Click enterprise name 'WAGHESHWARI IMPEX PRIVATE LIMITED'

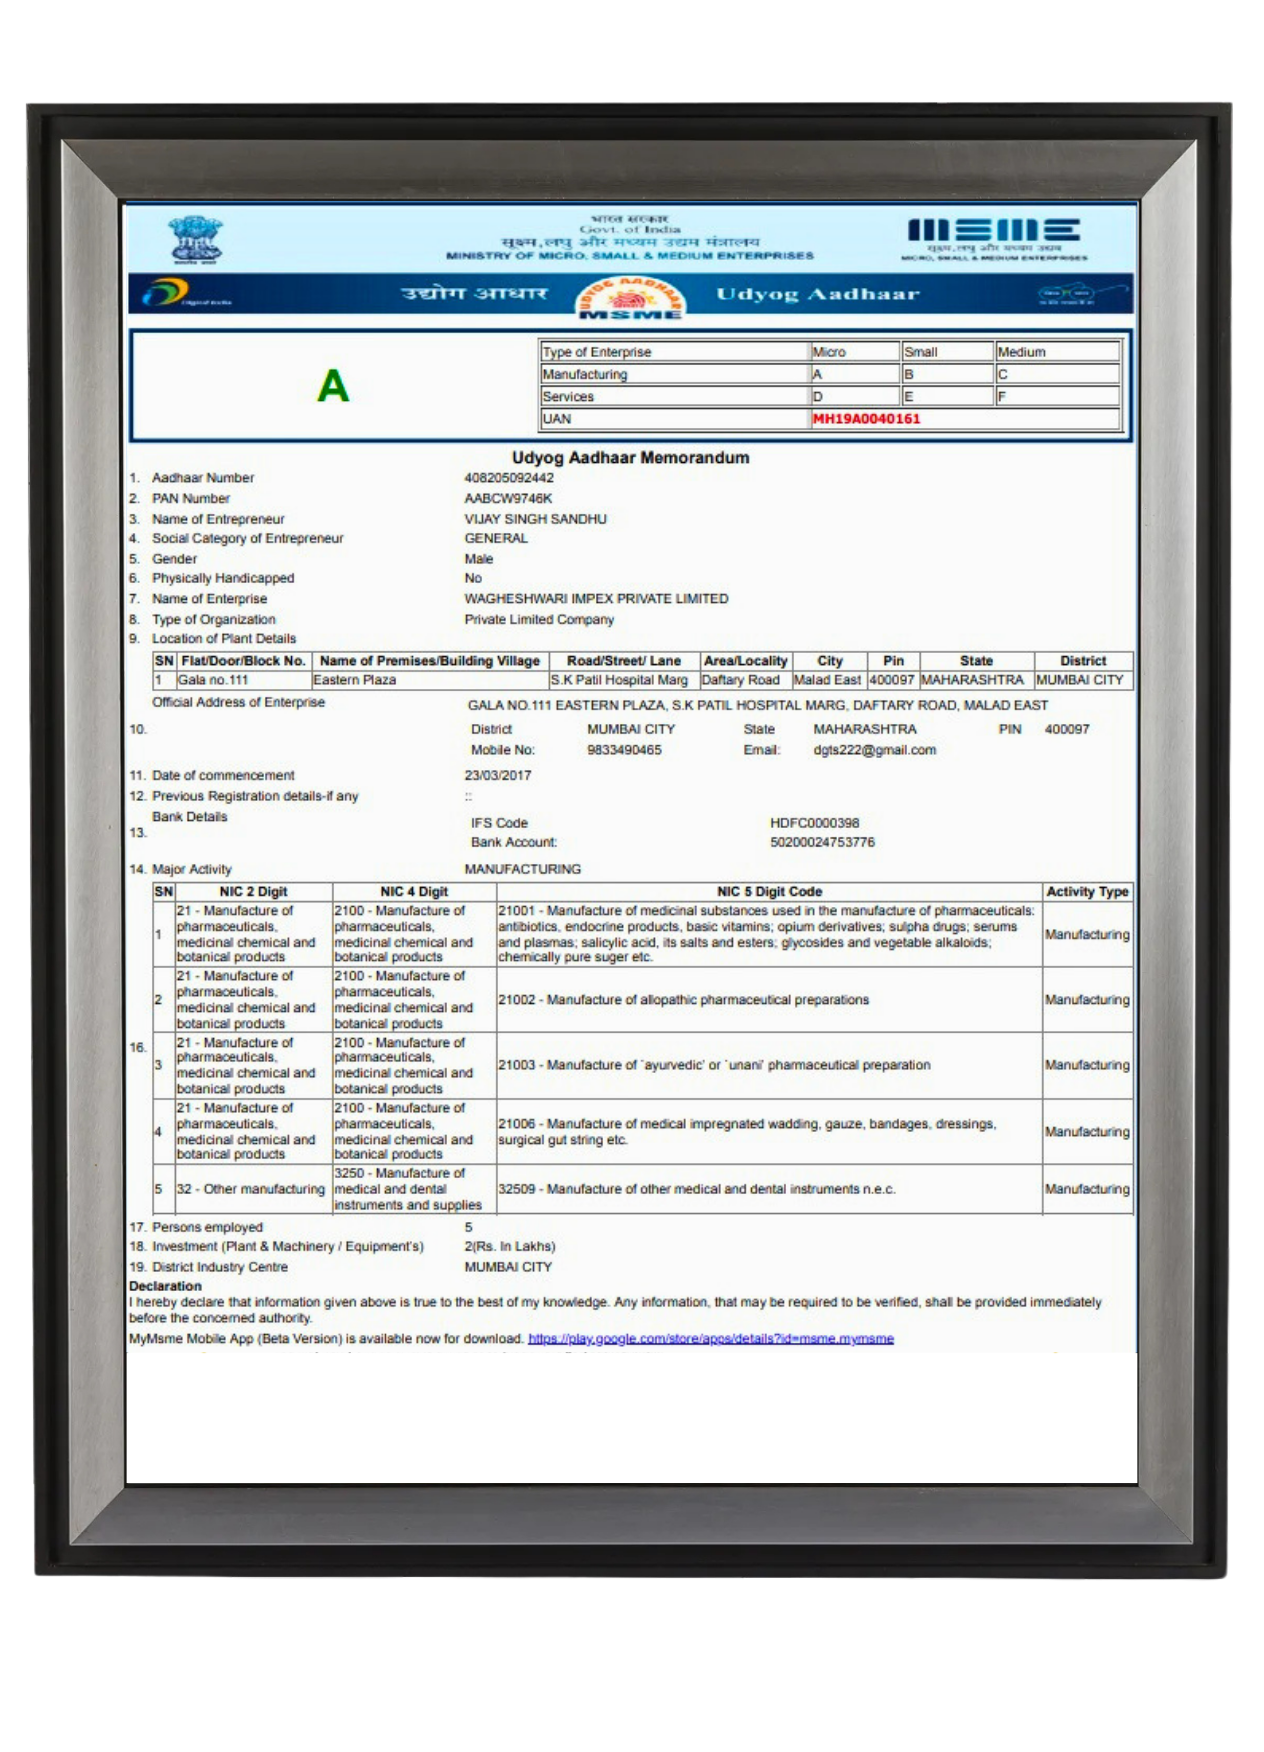pos(596,599)
